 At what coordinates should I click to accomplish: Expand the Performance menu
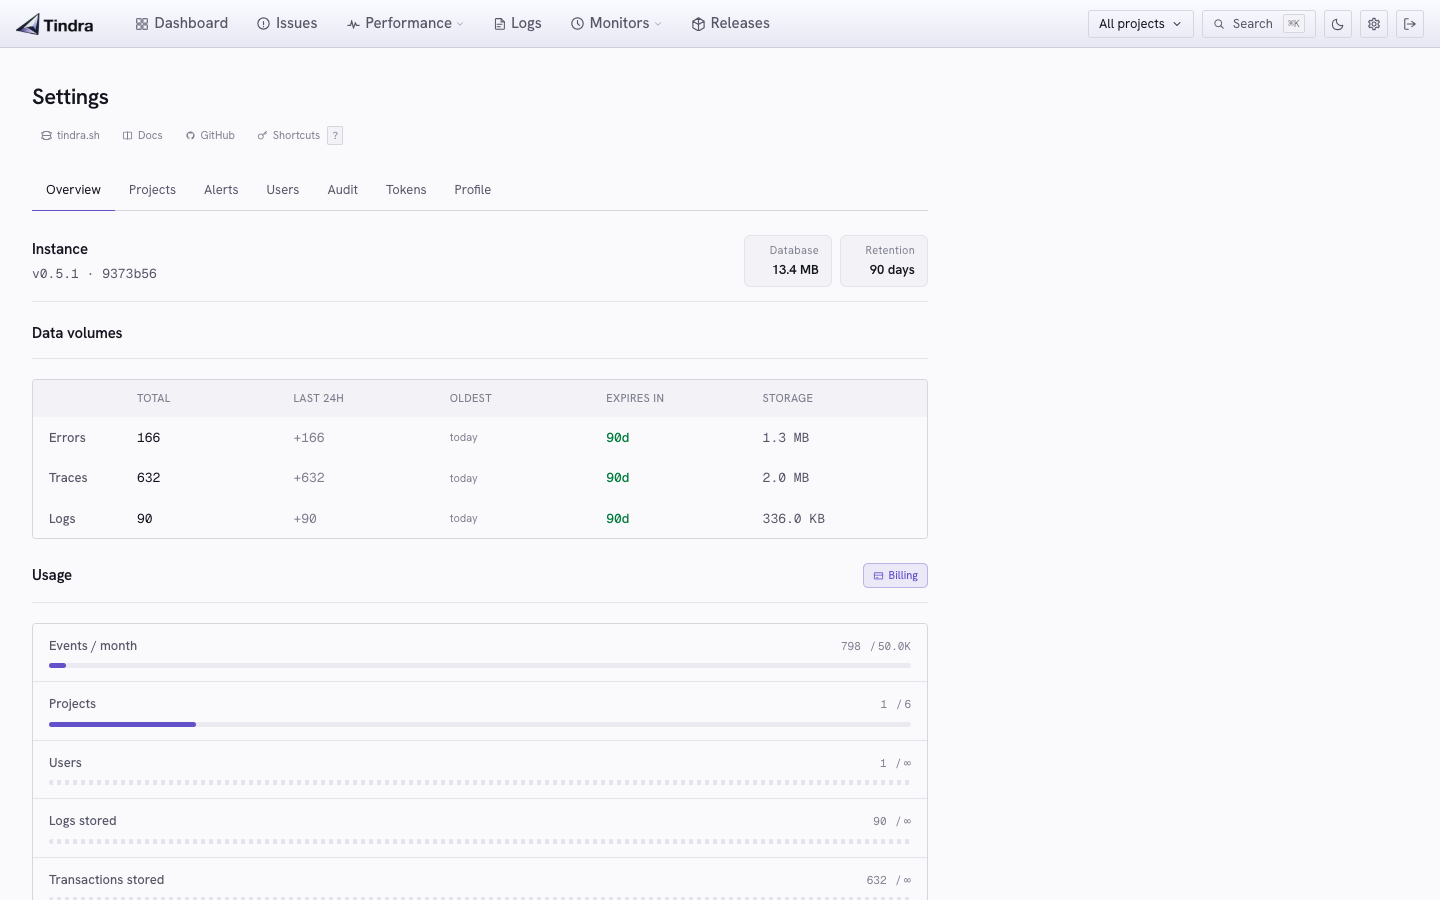(405, 23)
